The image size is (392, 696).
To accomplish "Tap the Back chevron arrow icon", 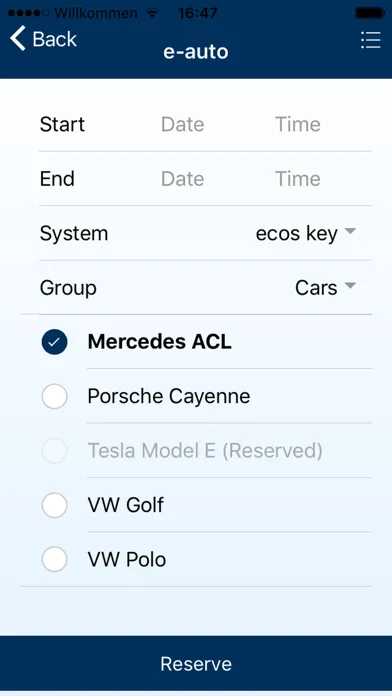I will tap(18, 38).
